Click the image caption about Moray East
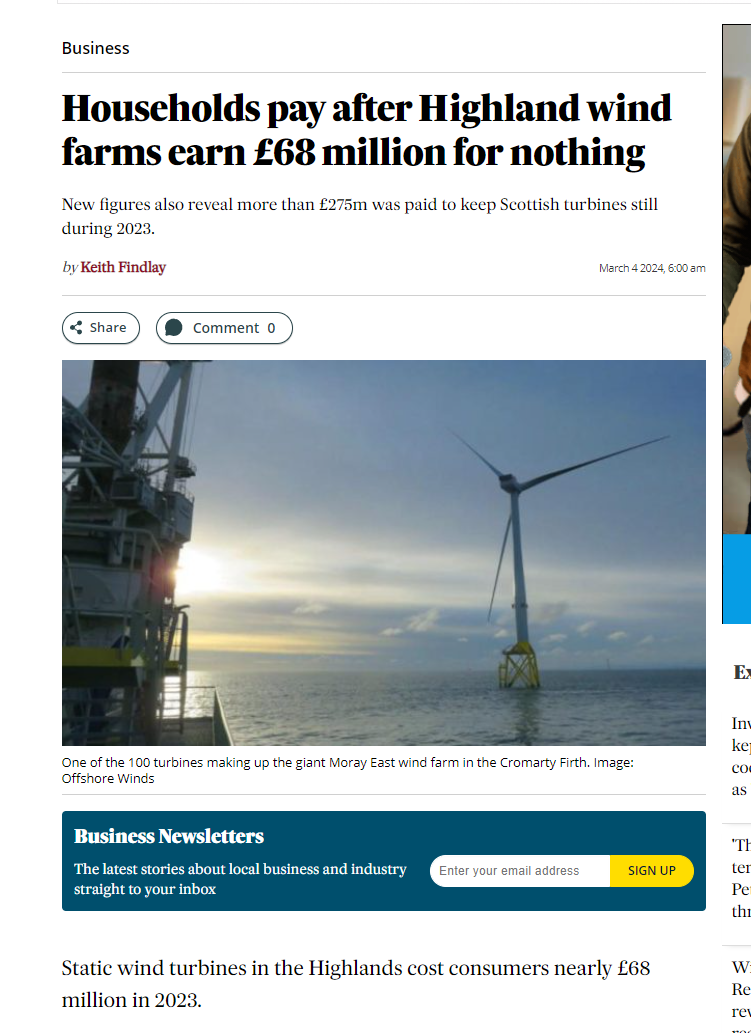The height and width of the screenshot is (1033, 751). 348,770
